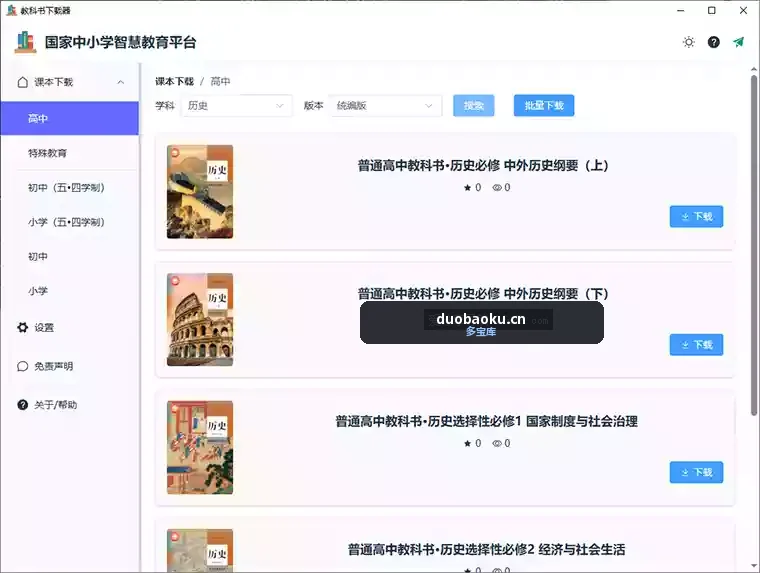Open the help question mark icon in header
This screenshot has height=573, width=760.
[x=713, y=42]
